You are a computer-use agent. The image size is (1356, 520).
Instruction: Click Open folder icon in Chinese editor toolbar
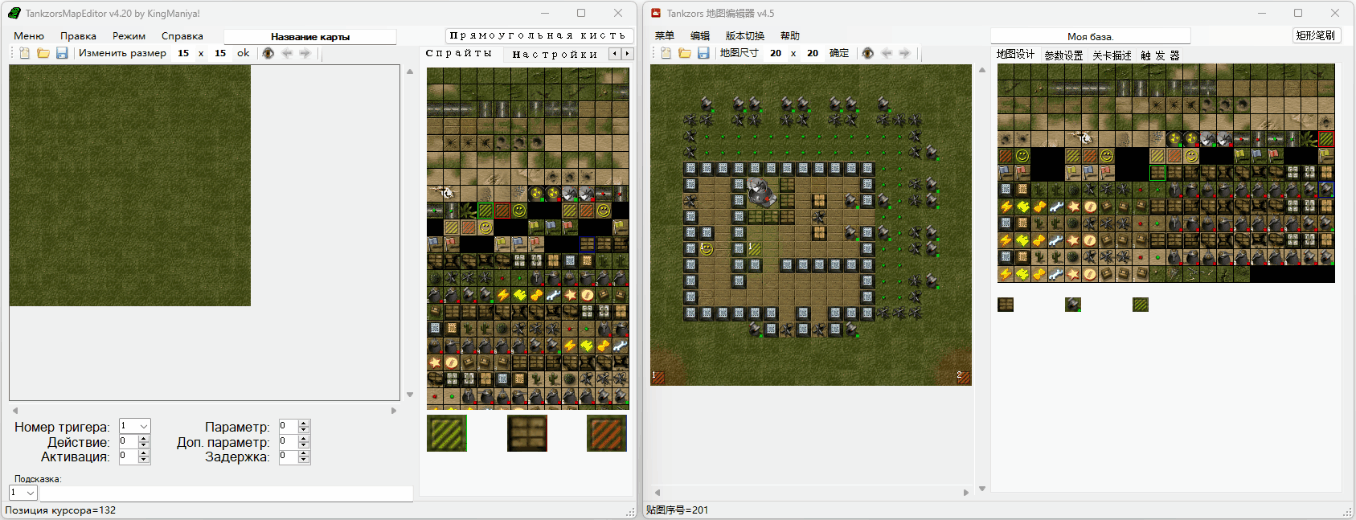[x=685, y=53]
